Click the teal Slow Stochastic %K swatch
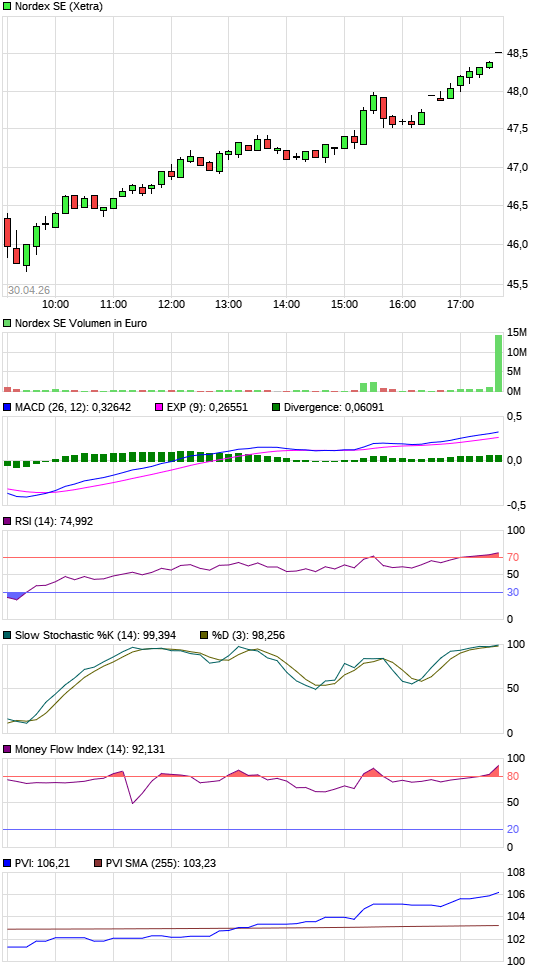The height and width of the screenshot is (971, 545). coord(7,635)
